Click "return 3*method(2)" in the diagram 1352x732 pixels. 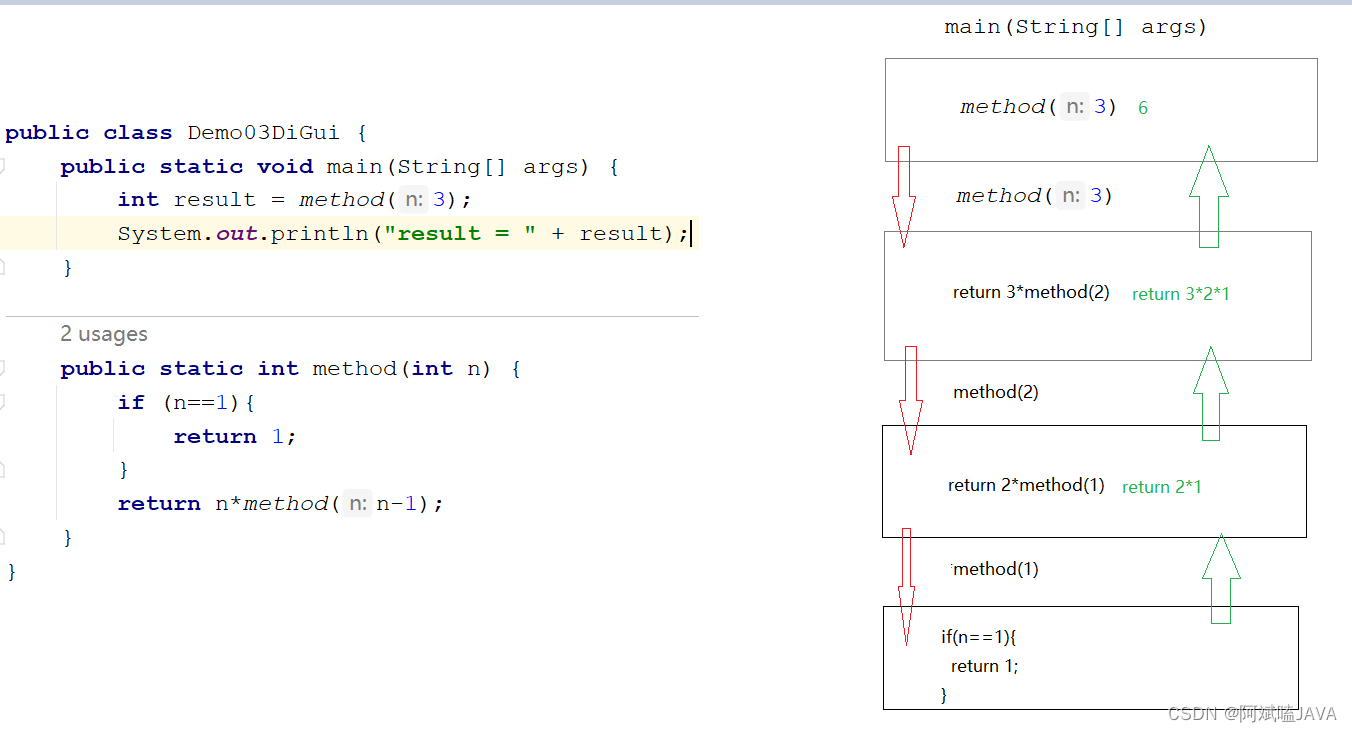point(1031,292)
